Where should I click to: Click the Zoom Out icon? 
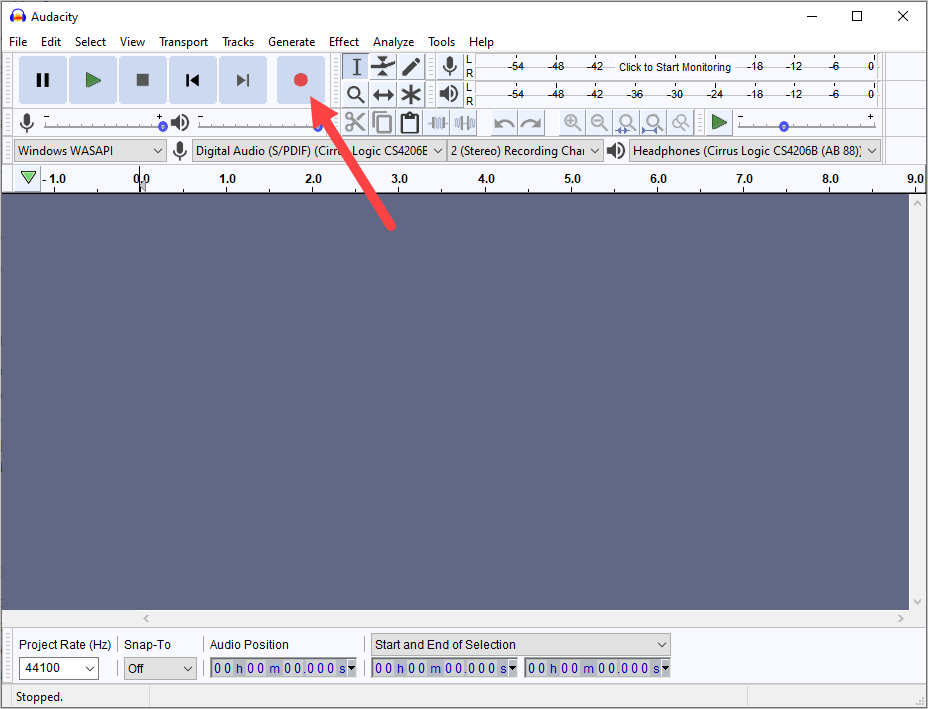point(599,123)
